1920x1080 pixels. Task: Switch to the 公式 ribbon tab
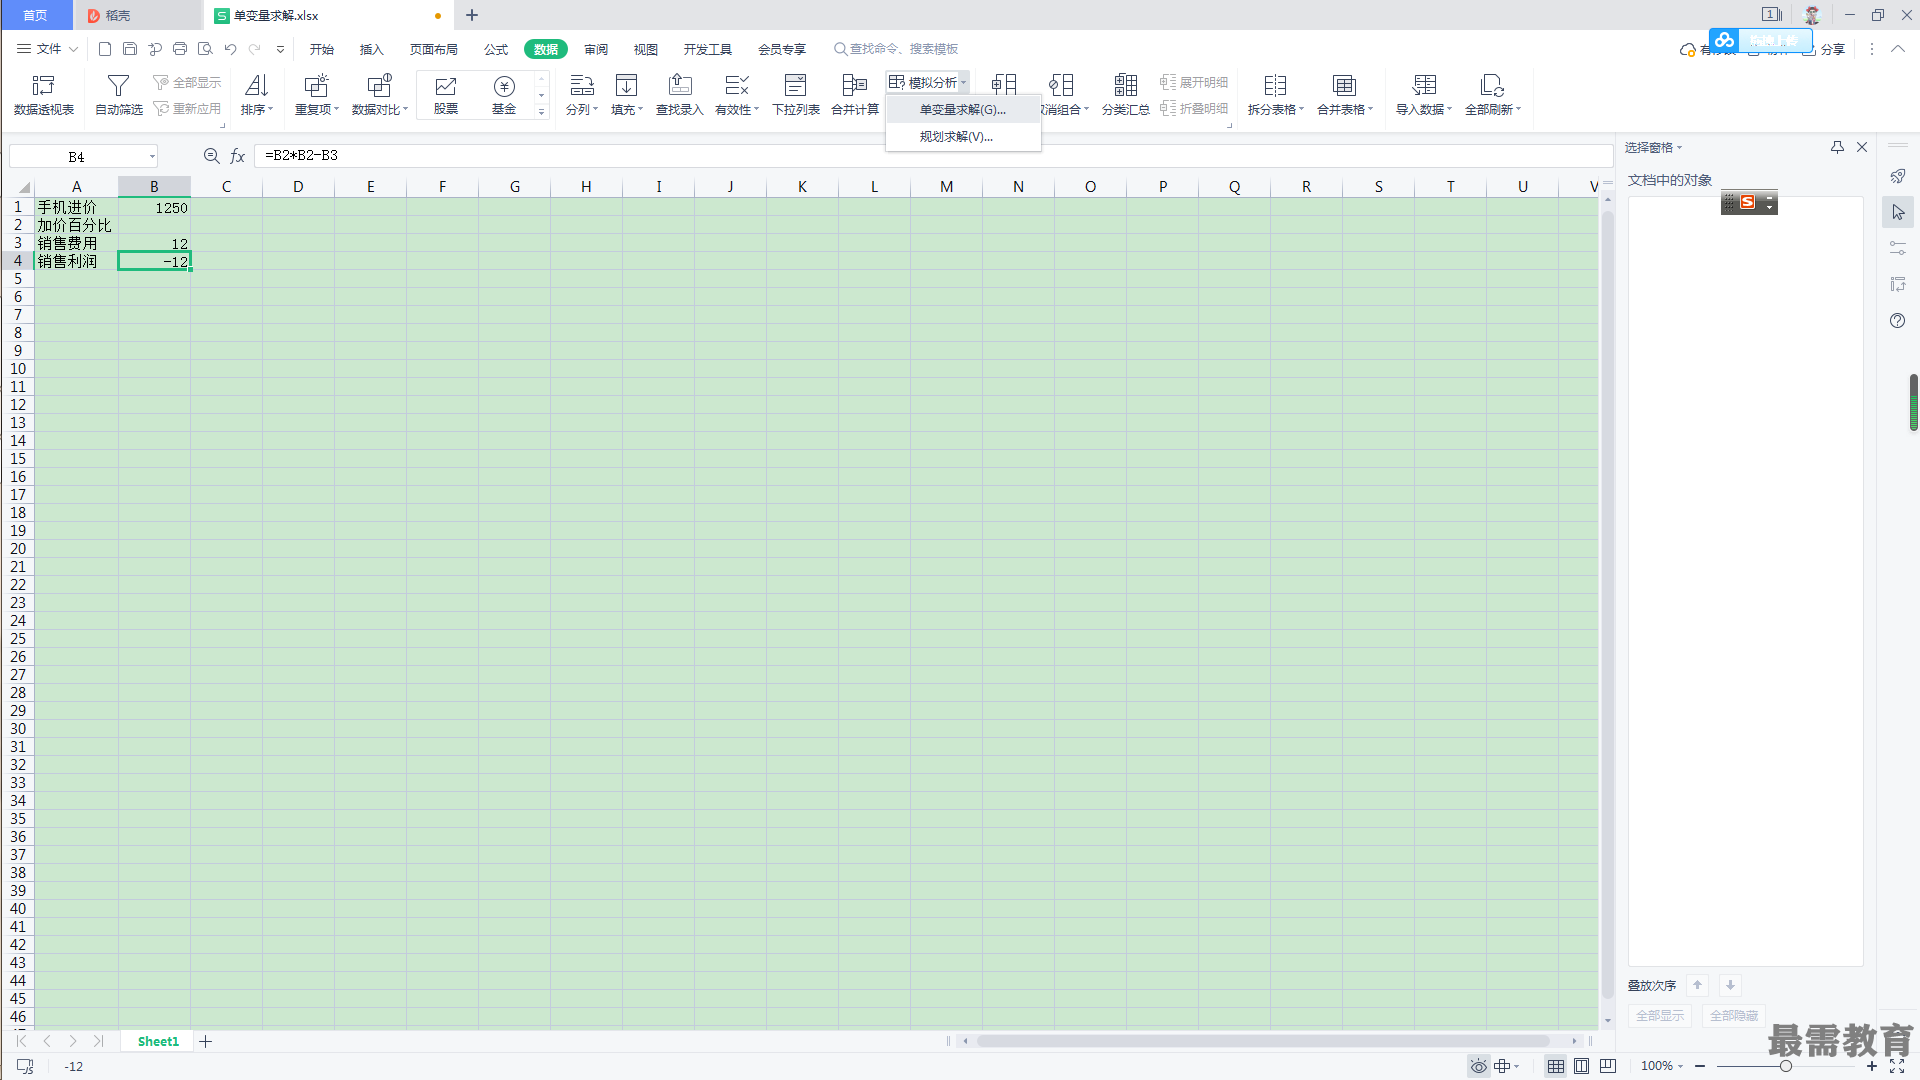click(496, 49)
